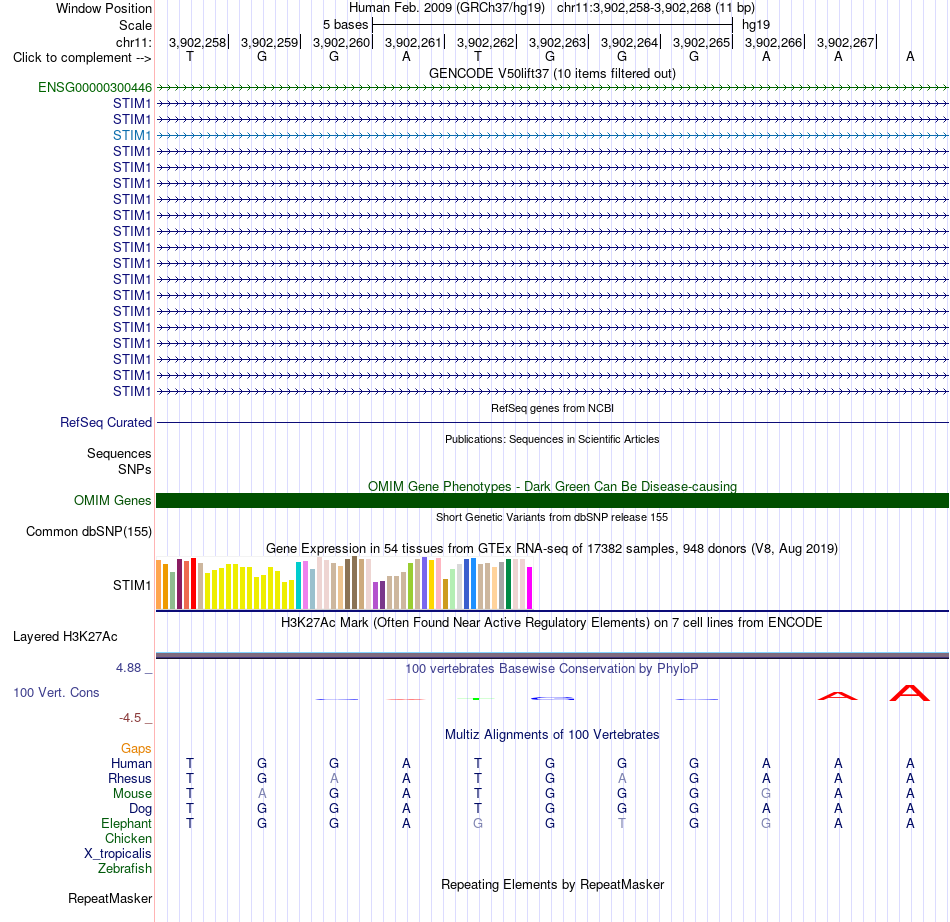Open the RefSeq Curated track label

point(105,423)
